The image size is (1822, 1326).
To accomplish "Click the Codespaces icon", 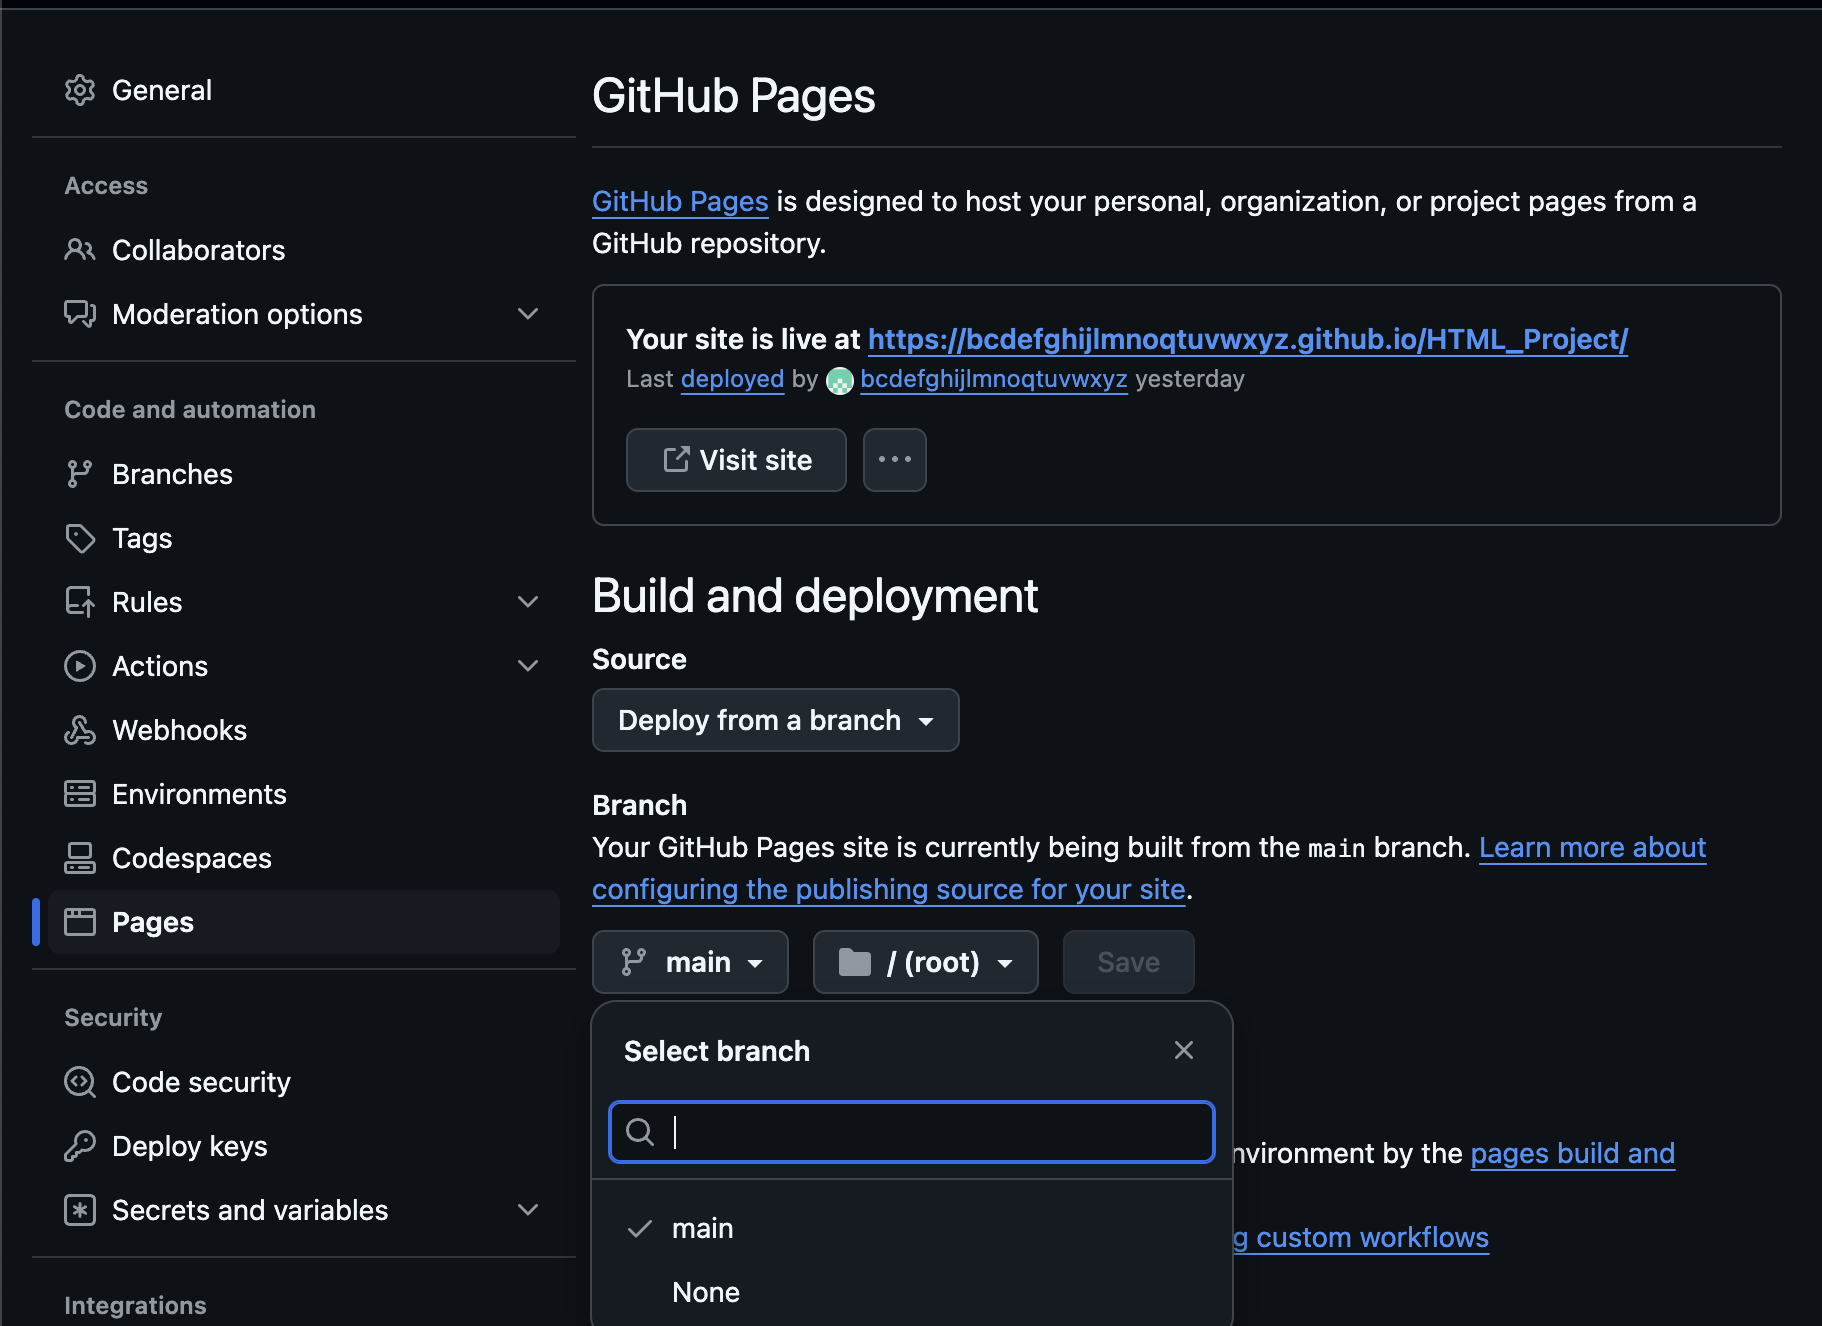I will 80,858.
